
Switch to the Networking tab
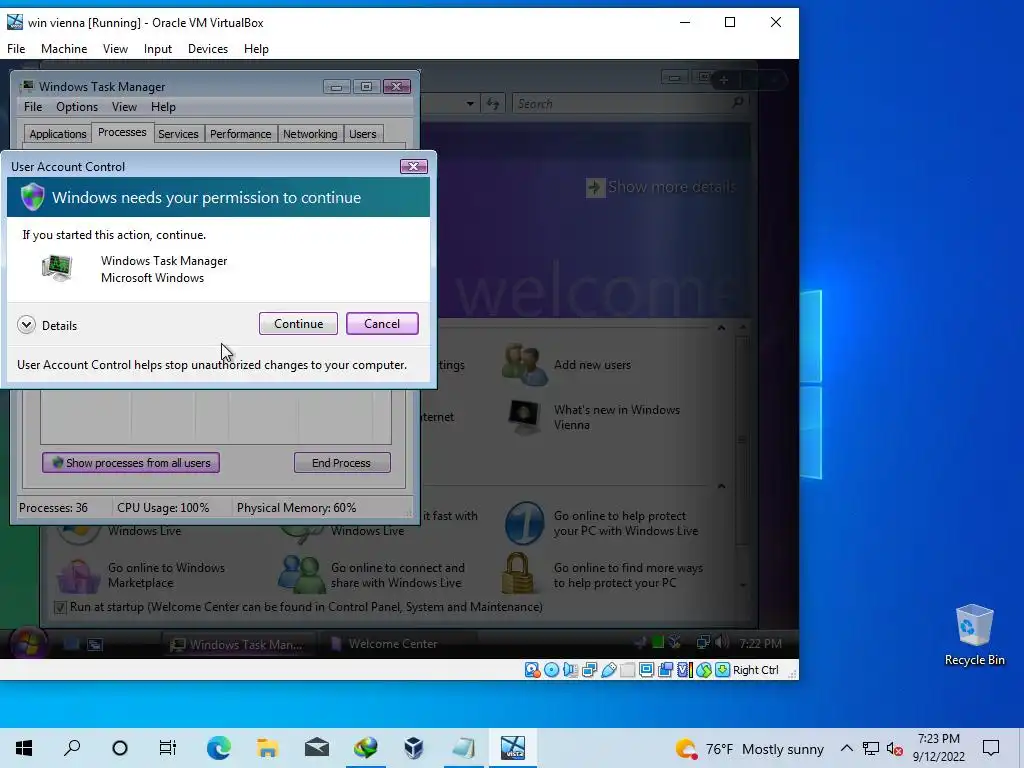[x=310, y=134]
